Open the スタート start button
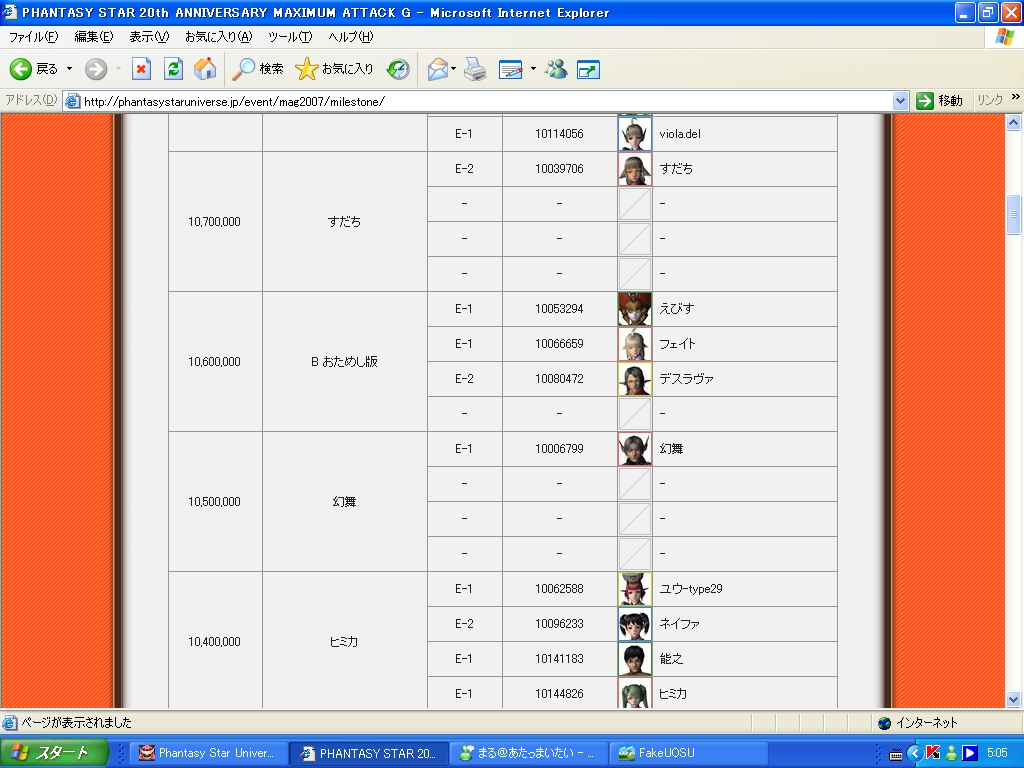 point(54,753)
